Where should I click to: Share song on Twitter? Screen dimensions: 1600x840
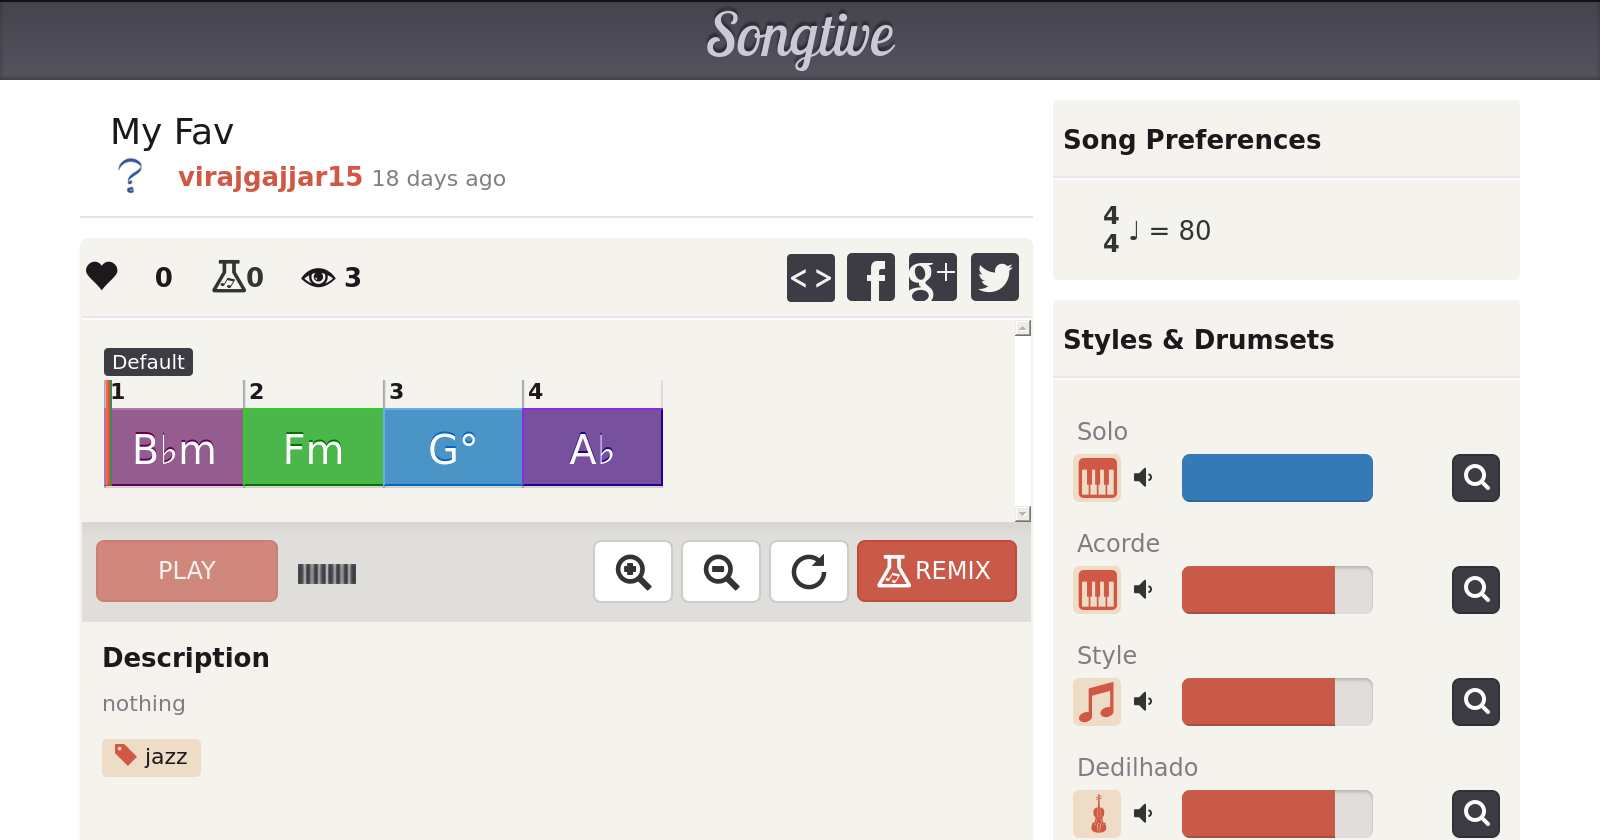pos(994,277)
